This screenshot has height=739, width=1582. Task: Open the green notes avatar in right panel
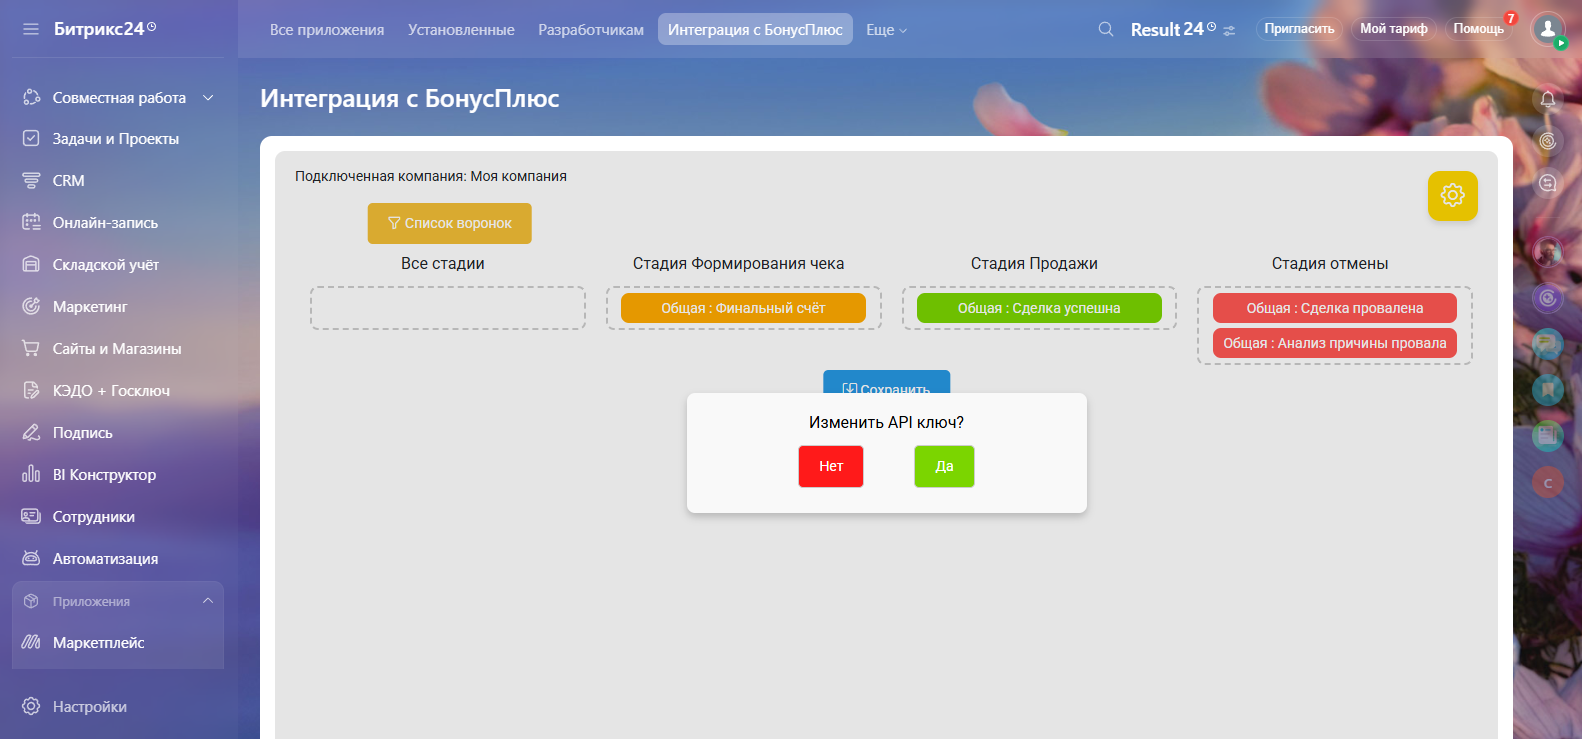[1548, 436]
